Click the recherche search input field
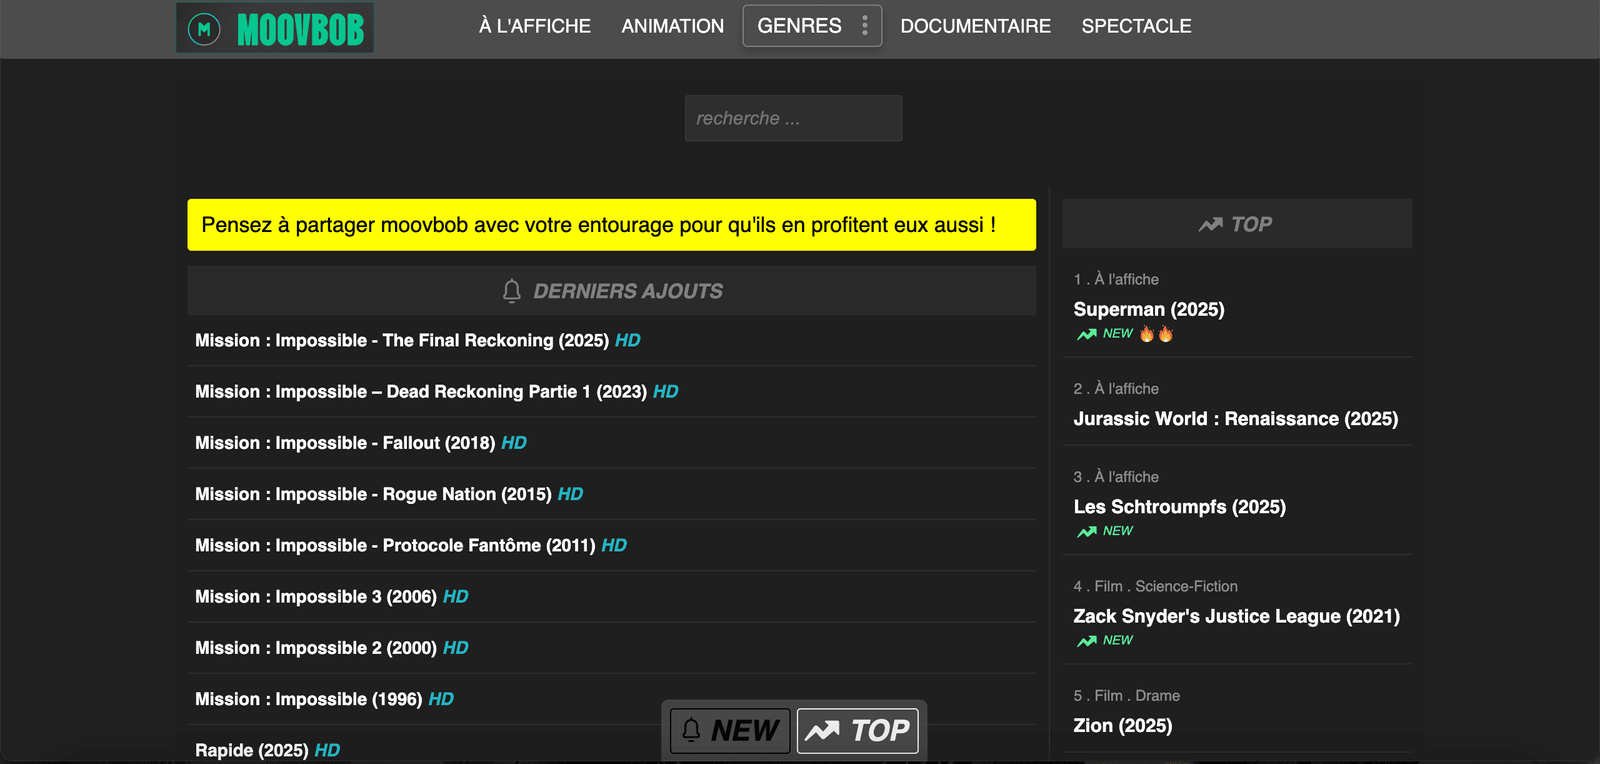The width and height of the screenshot is (1600, 764). [x=793, y=118]
